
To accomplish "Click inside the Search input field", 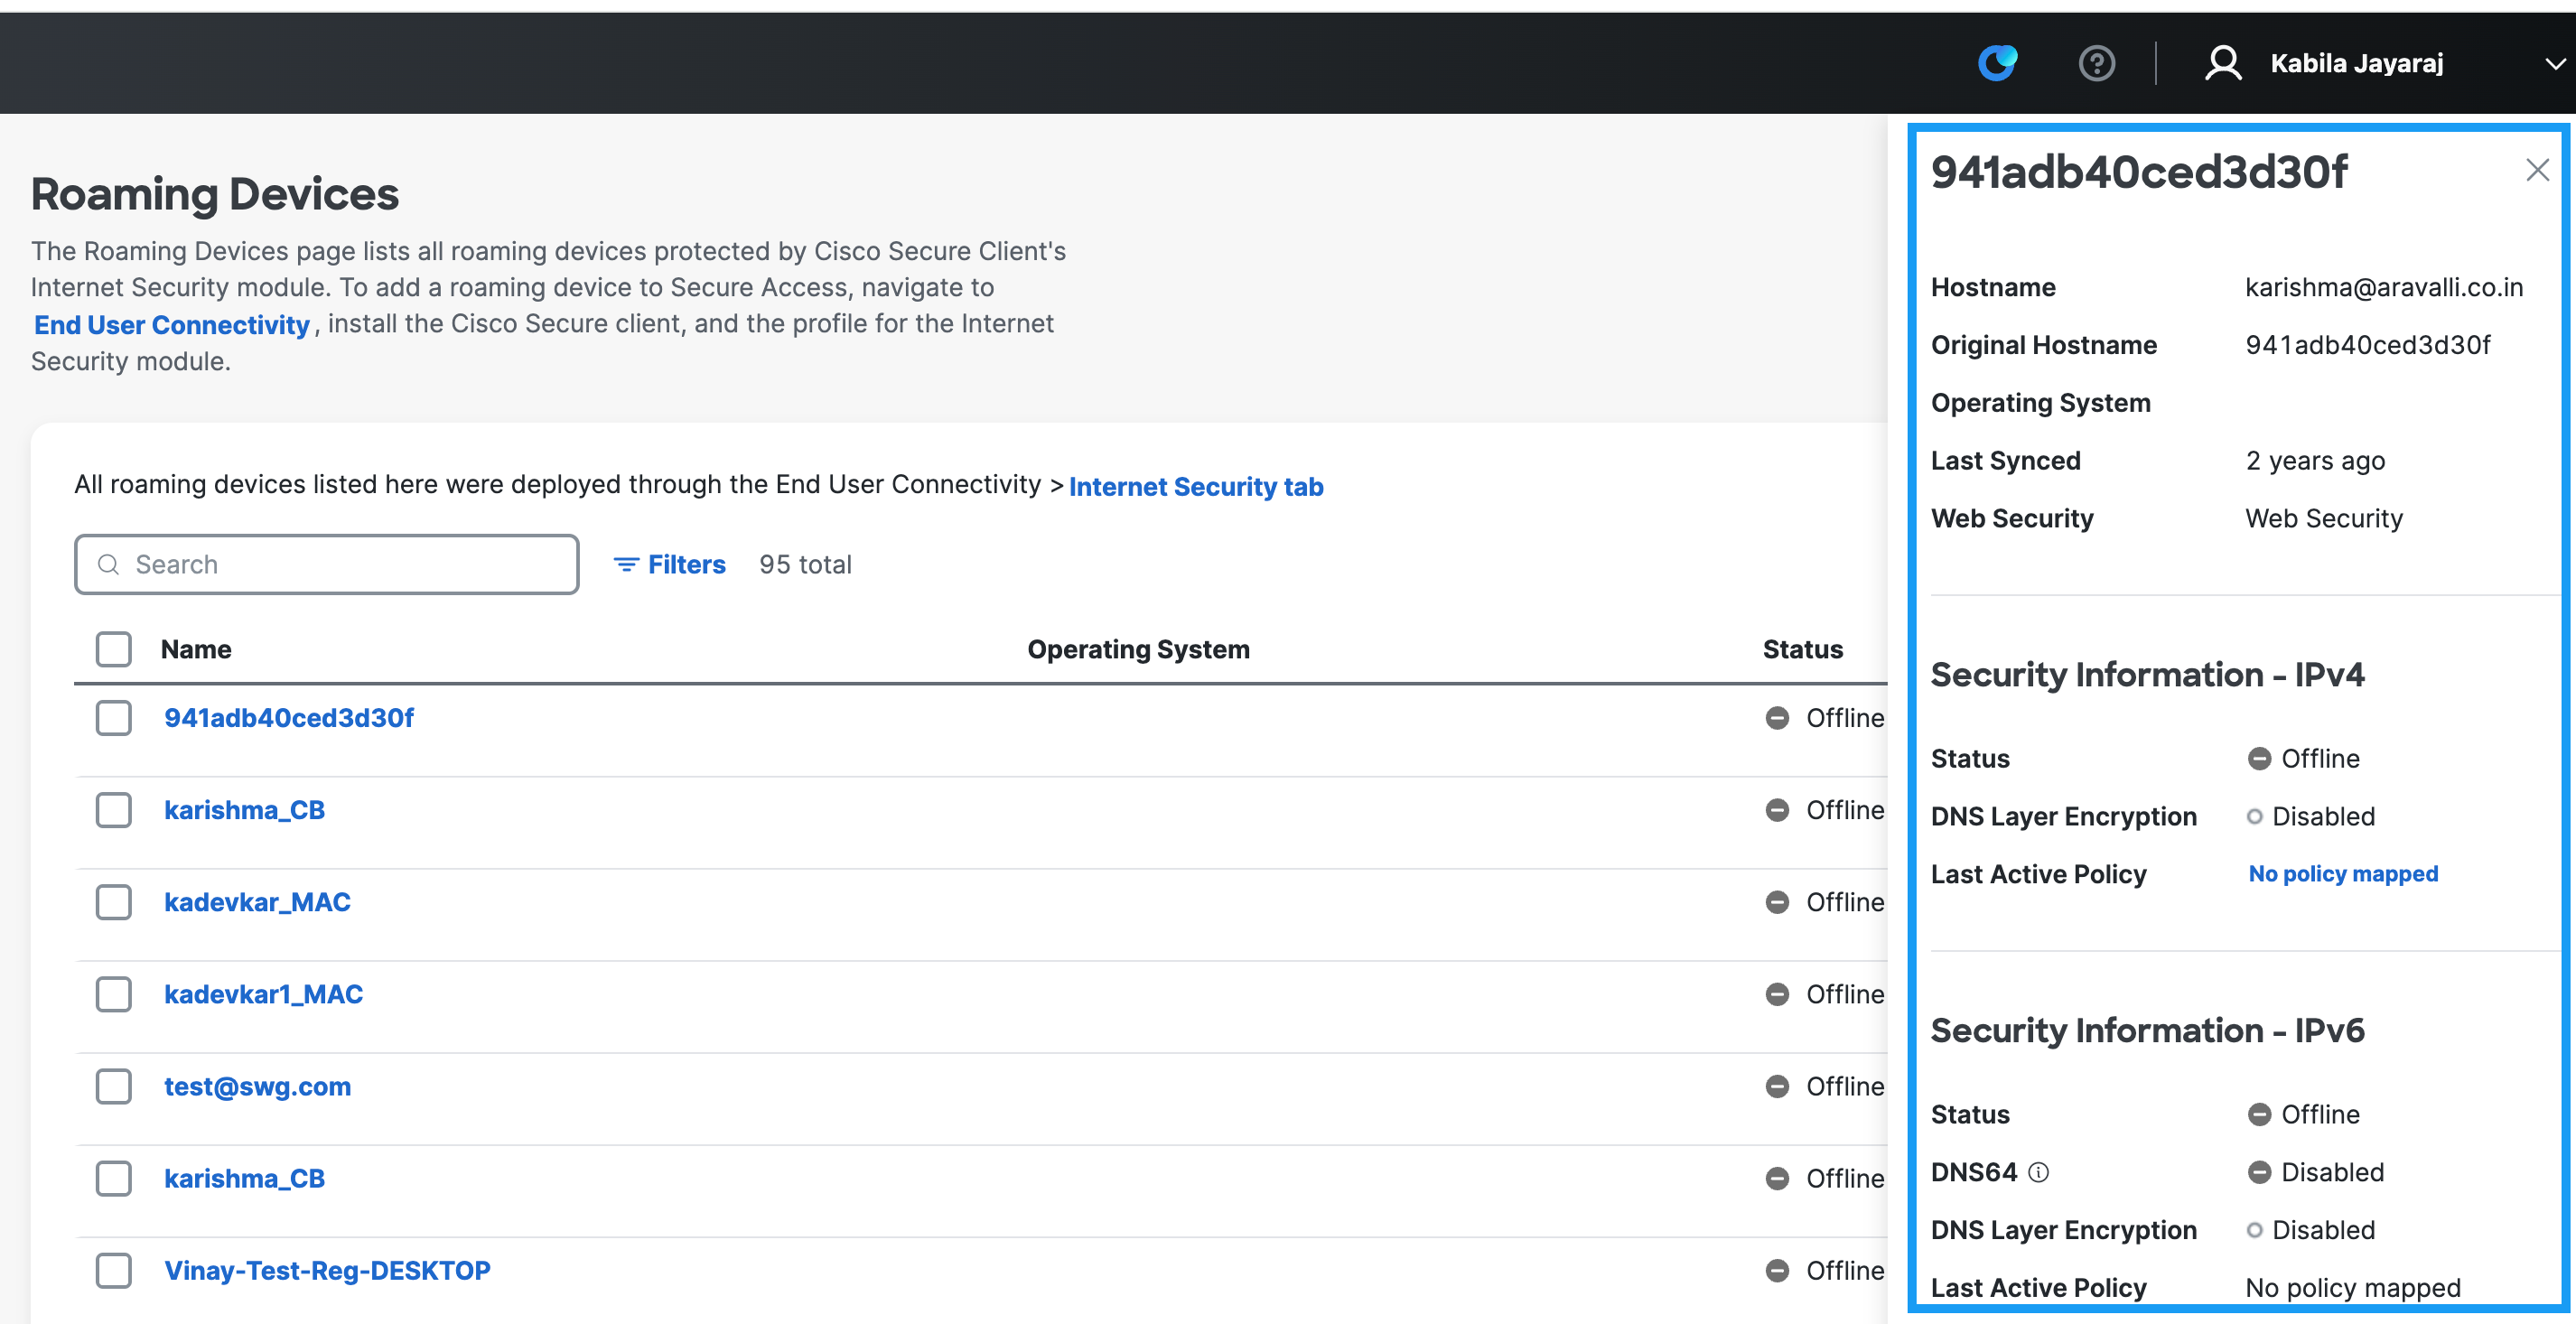I will (340, 565).
